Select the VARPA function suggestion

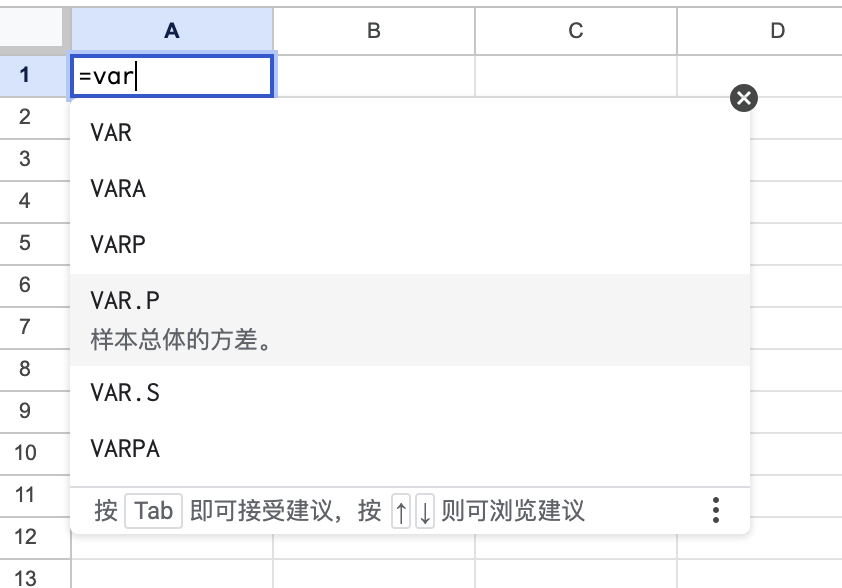click(125, 449)
